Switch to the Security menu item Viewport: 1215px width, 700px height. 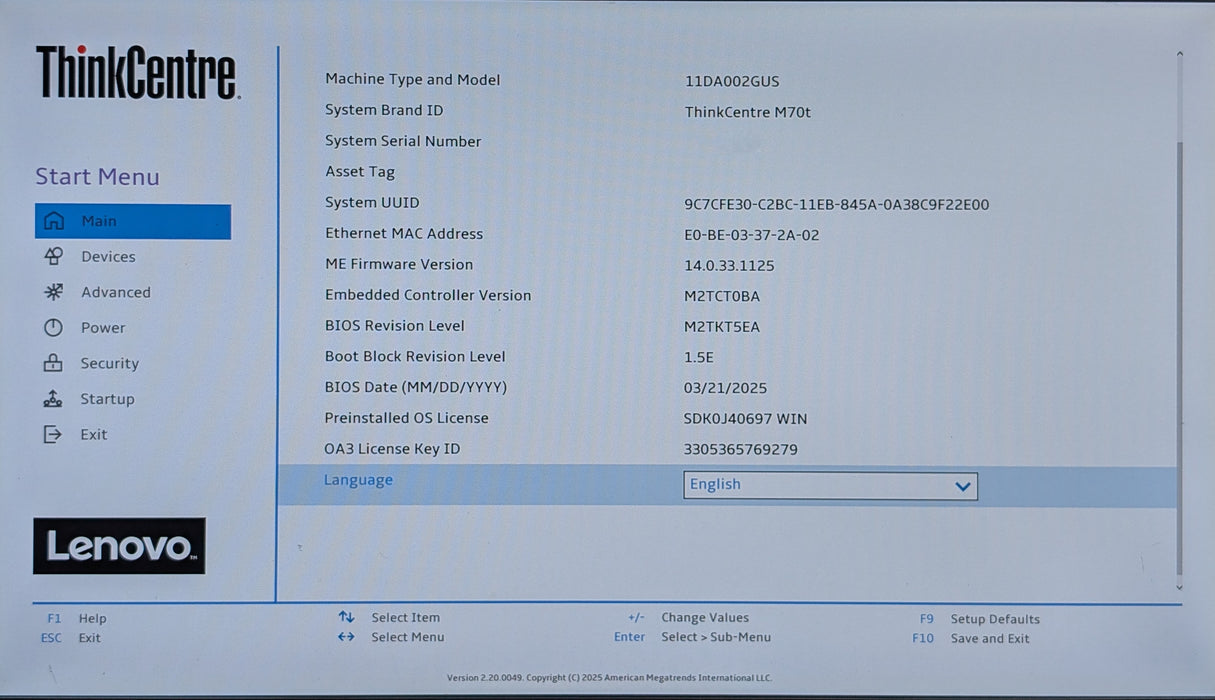110,364
